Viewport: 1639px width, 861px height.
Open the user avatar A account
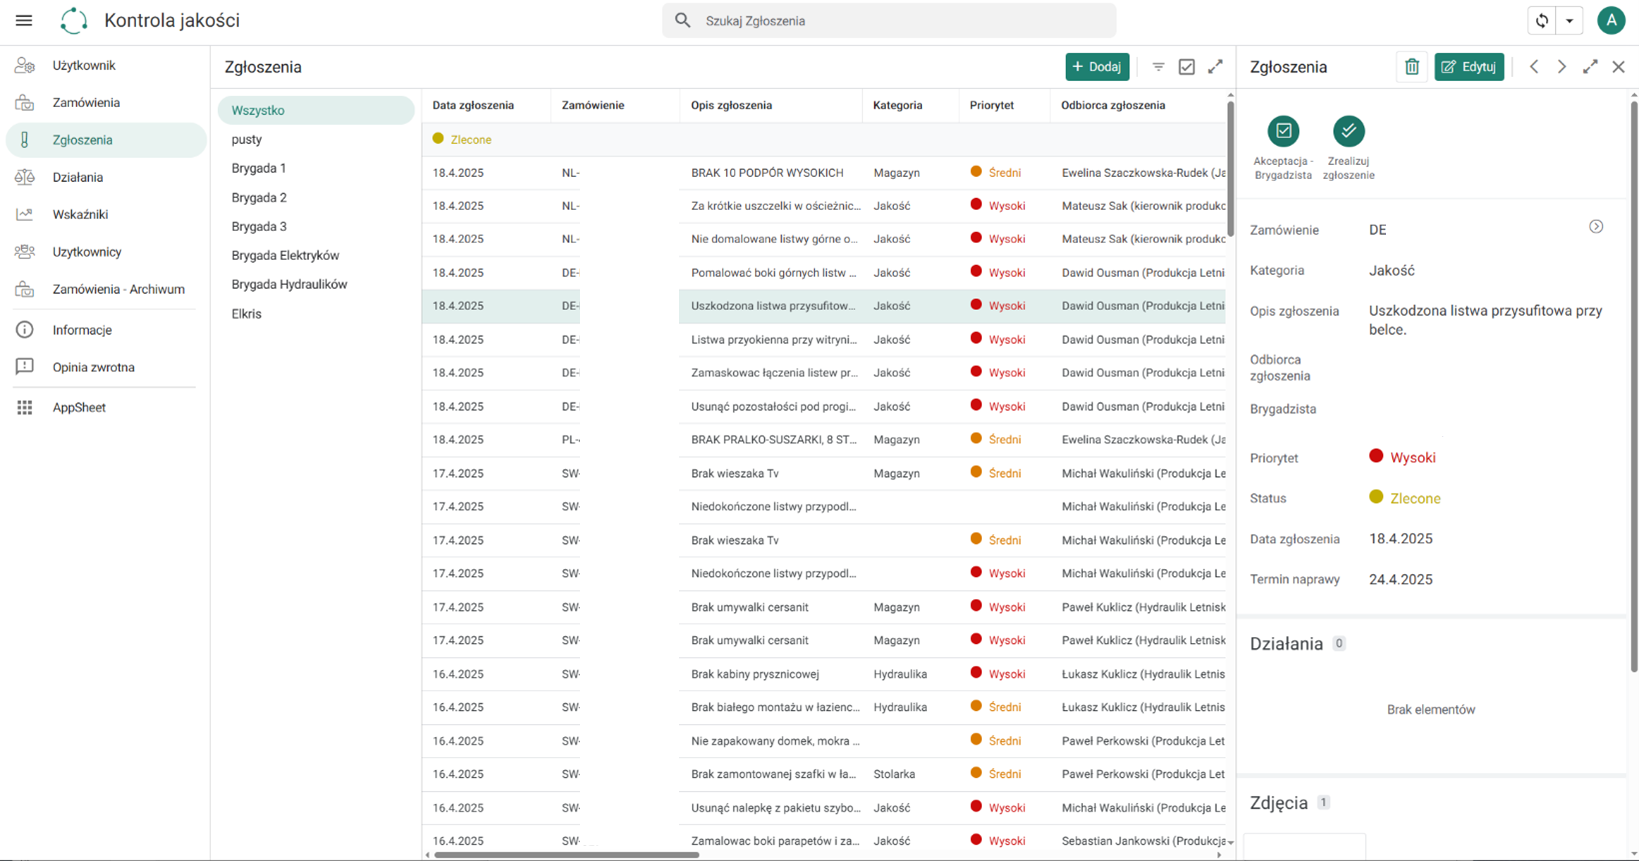click(x=1611, y=20)
